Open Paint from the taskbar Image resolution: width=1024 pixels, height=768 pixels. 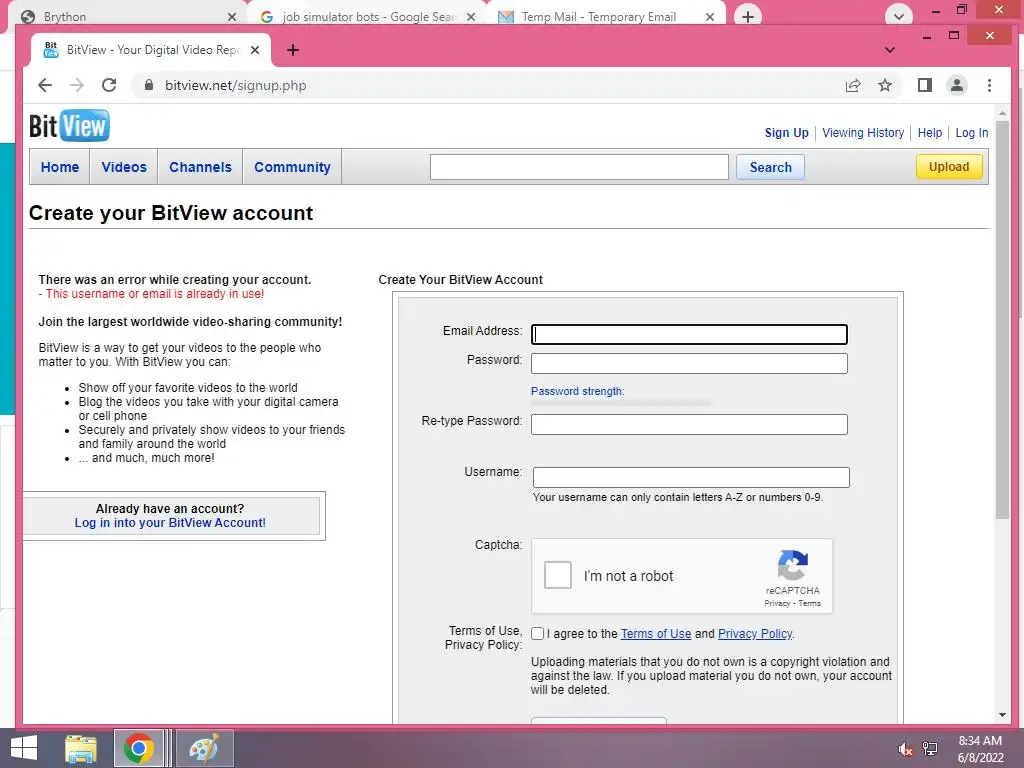coord(204,748)
